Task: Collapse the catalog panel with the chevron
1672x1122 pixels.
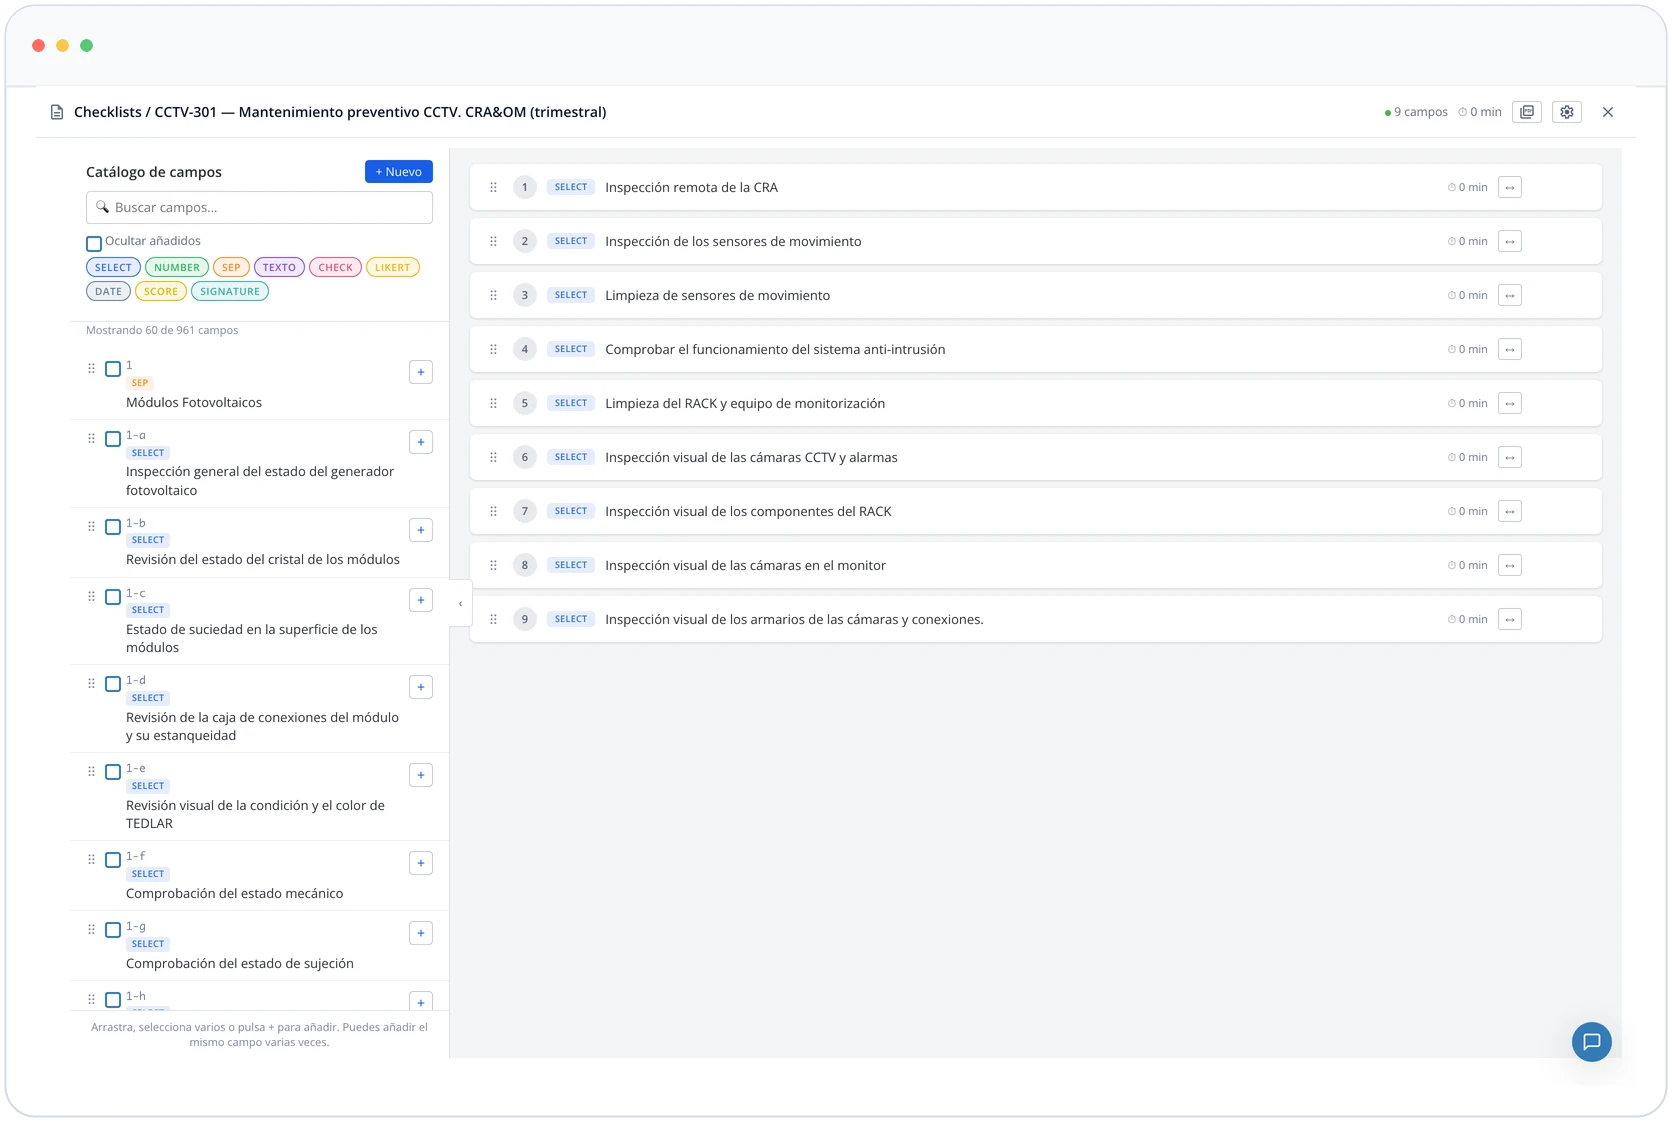Action: [x=460, y=603]
